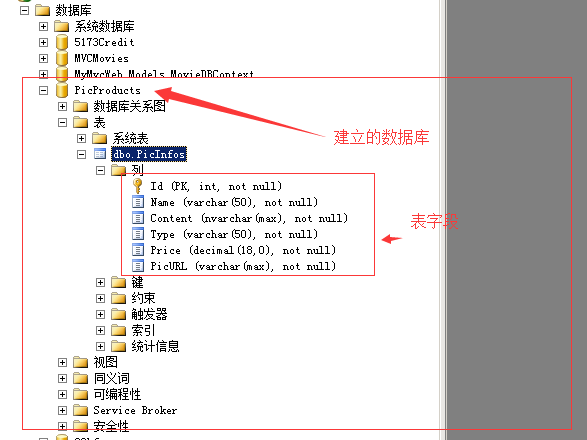
Task: Expand the 系统数据库 folder
Action: pos(43,26)
